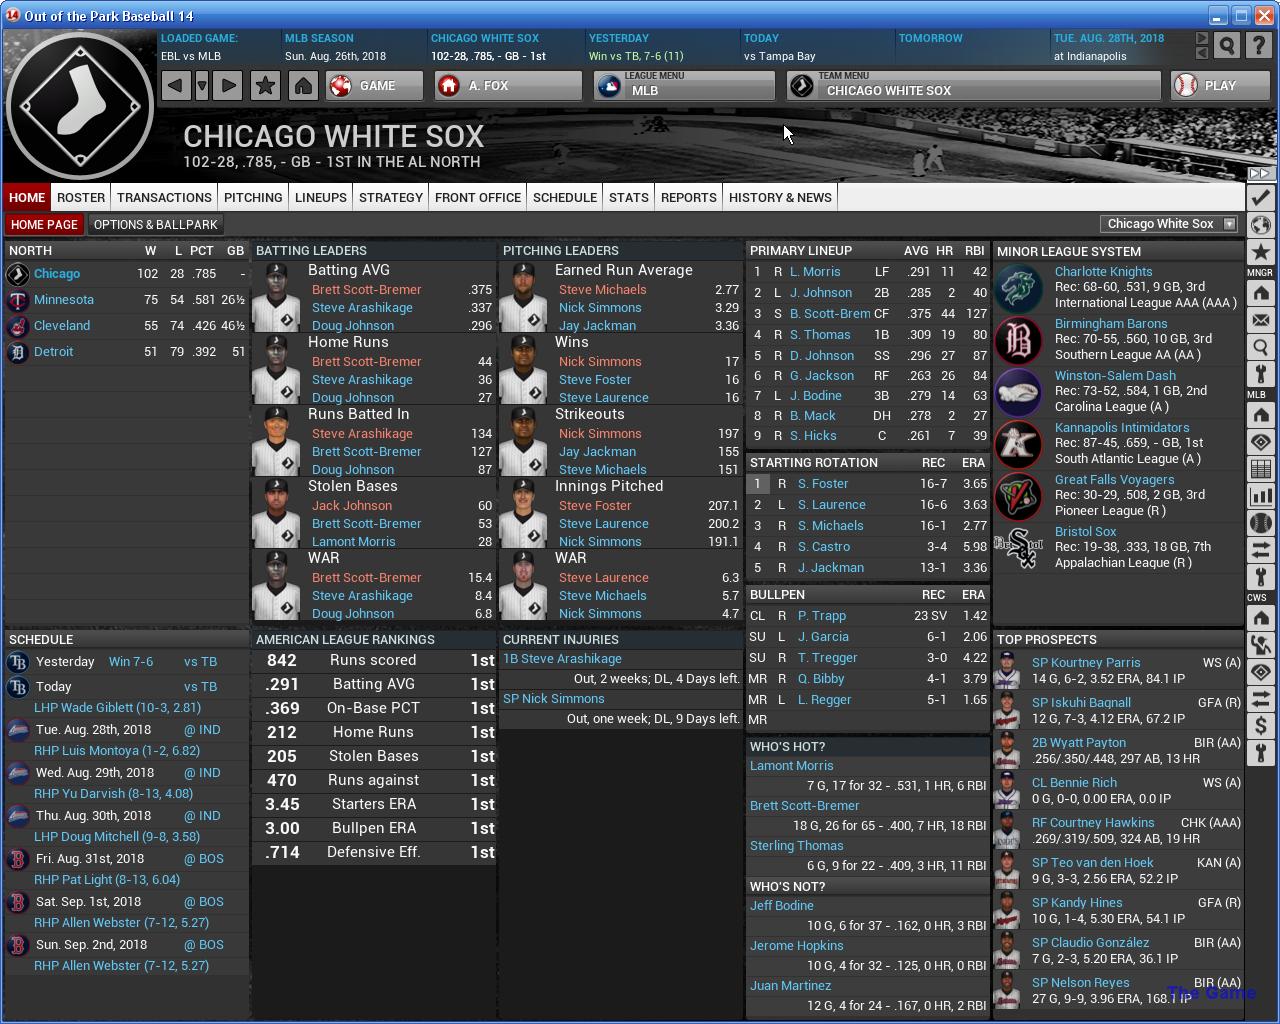Open Lamont Morris under Who's Hot

[791, 766]
